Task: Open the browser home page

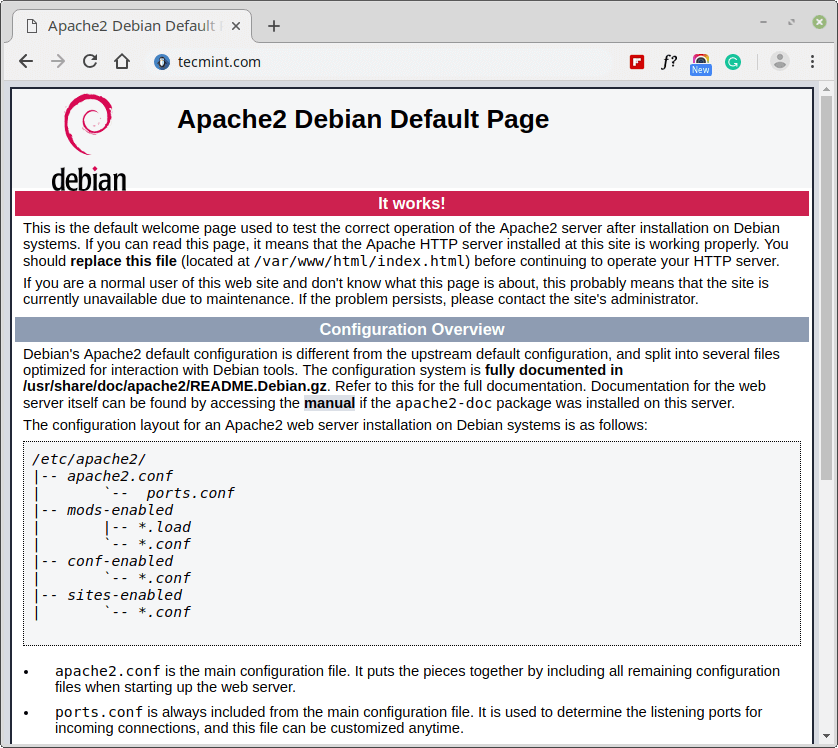Action: (120, 61)
